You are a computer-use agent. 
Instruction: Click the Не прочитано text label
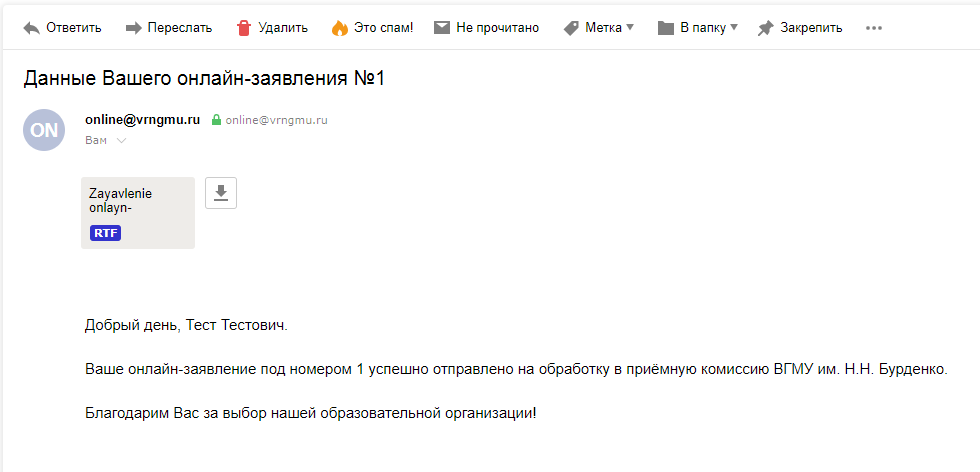click(498, 28)
